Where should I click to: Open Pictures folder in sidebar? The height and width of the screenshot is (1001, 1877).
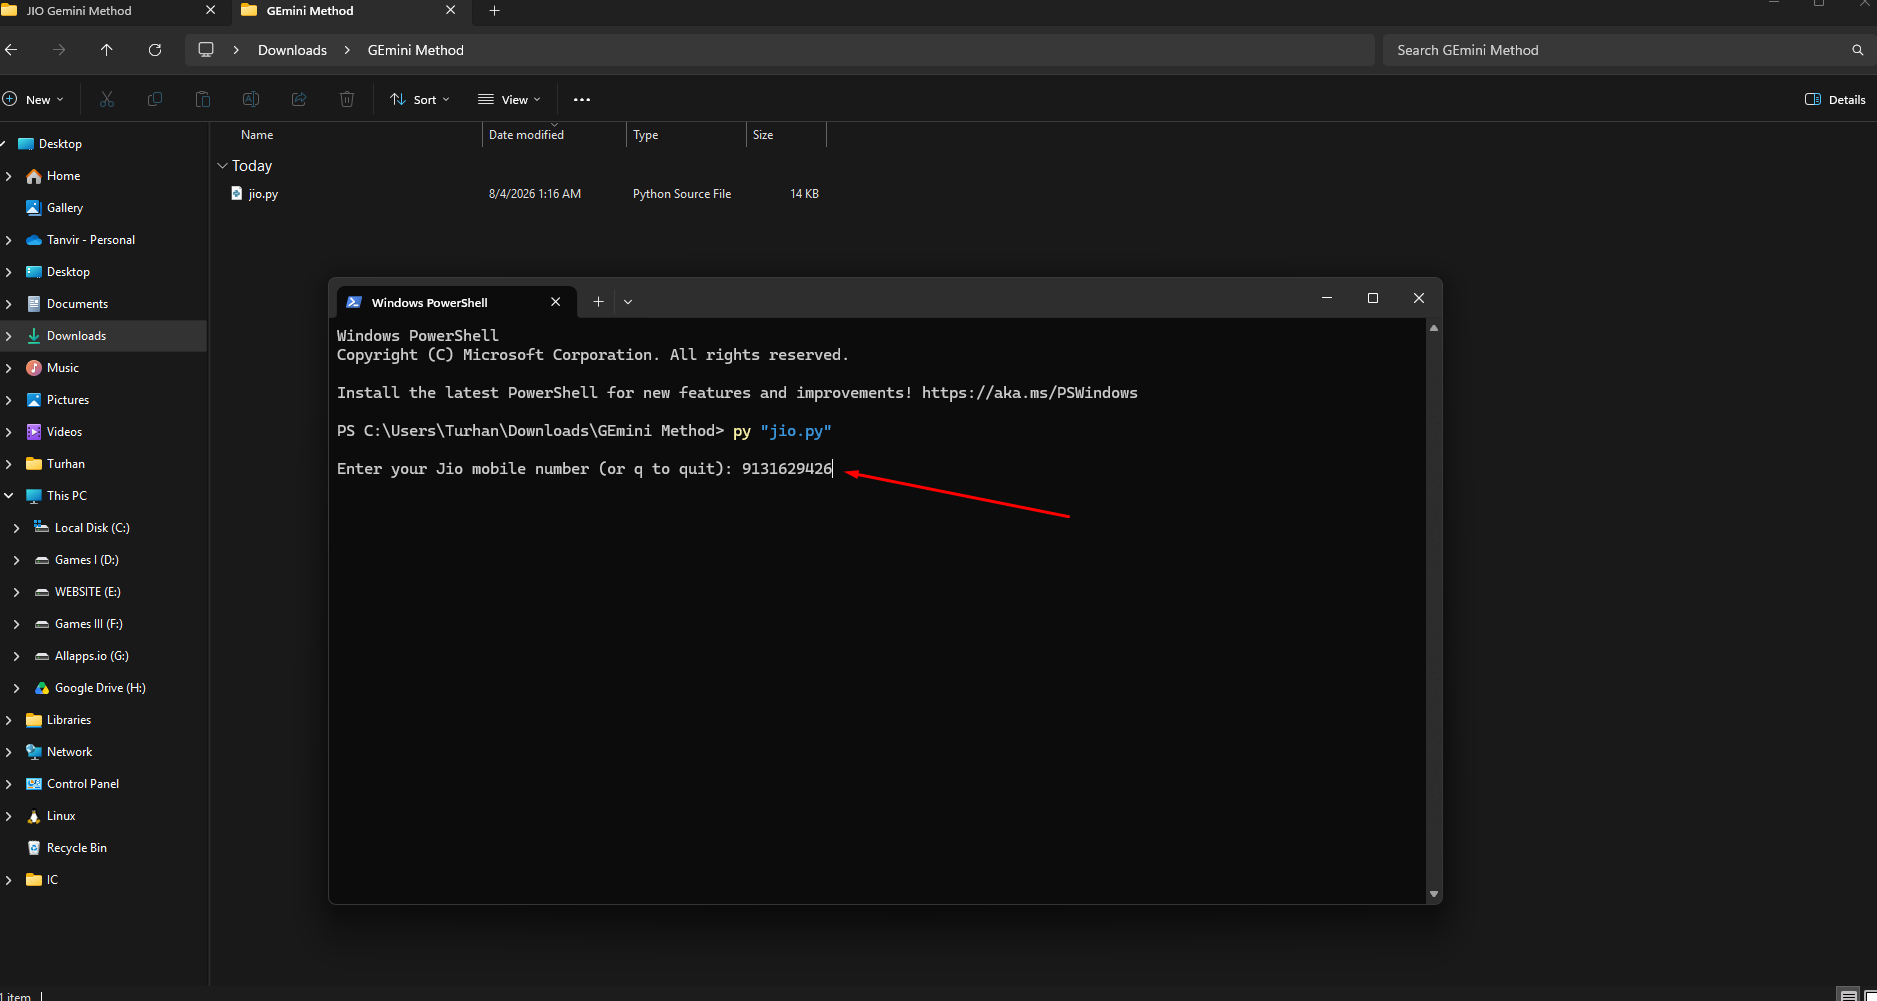(68, 400)
